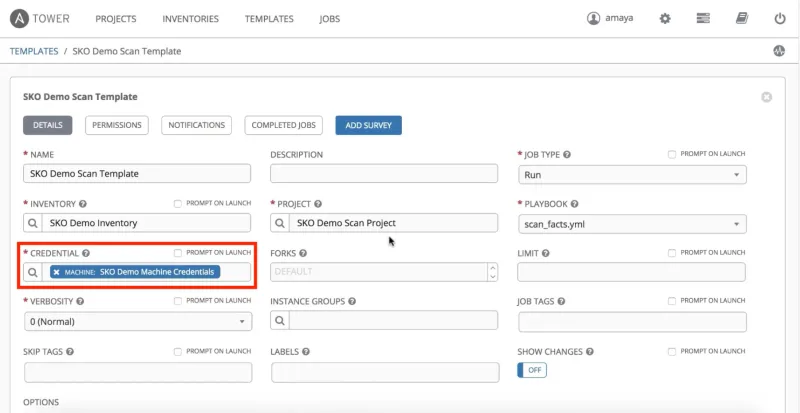The width and height of the screenshot is (800, 413).
Task: Enable Prompt on Launch for Credential
Action: [178, 253]
